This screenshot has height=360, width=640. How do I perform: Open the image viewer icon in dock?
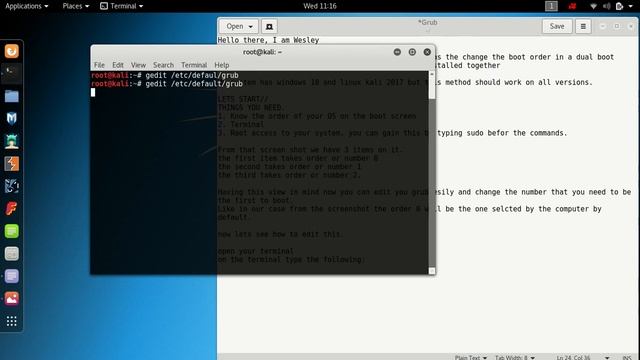point(11,299)
